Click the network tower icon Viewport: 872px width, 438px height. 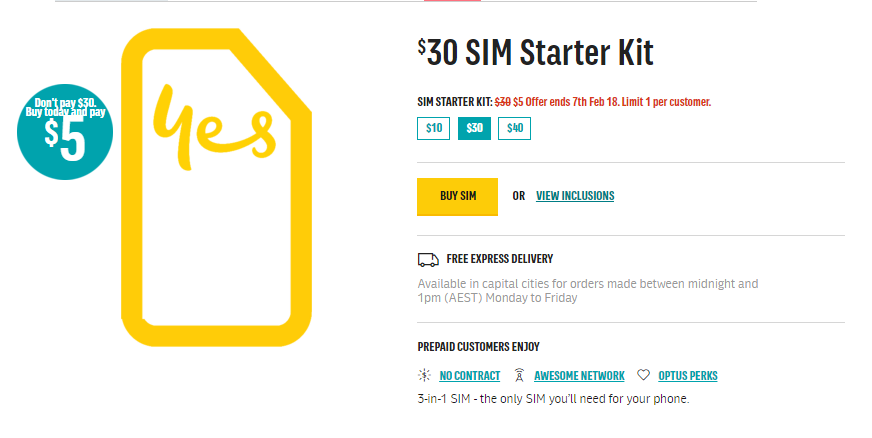pyautogui.click(x=519, y=376)
